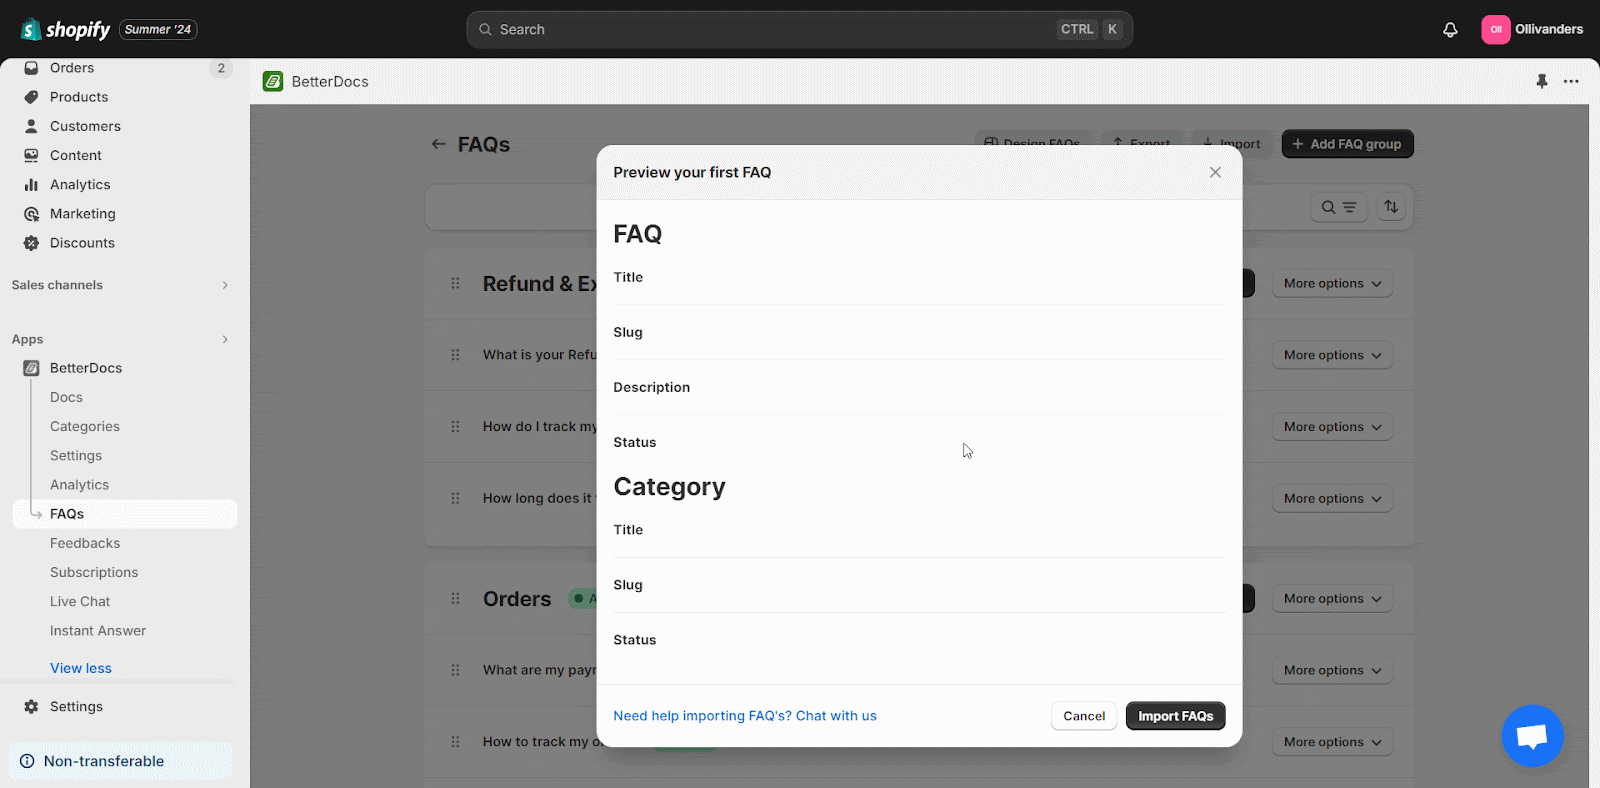Open the notifications bell

point(1450,30)
